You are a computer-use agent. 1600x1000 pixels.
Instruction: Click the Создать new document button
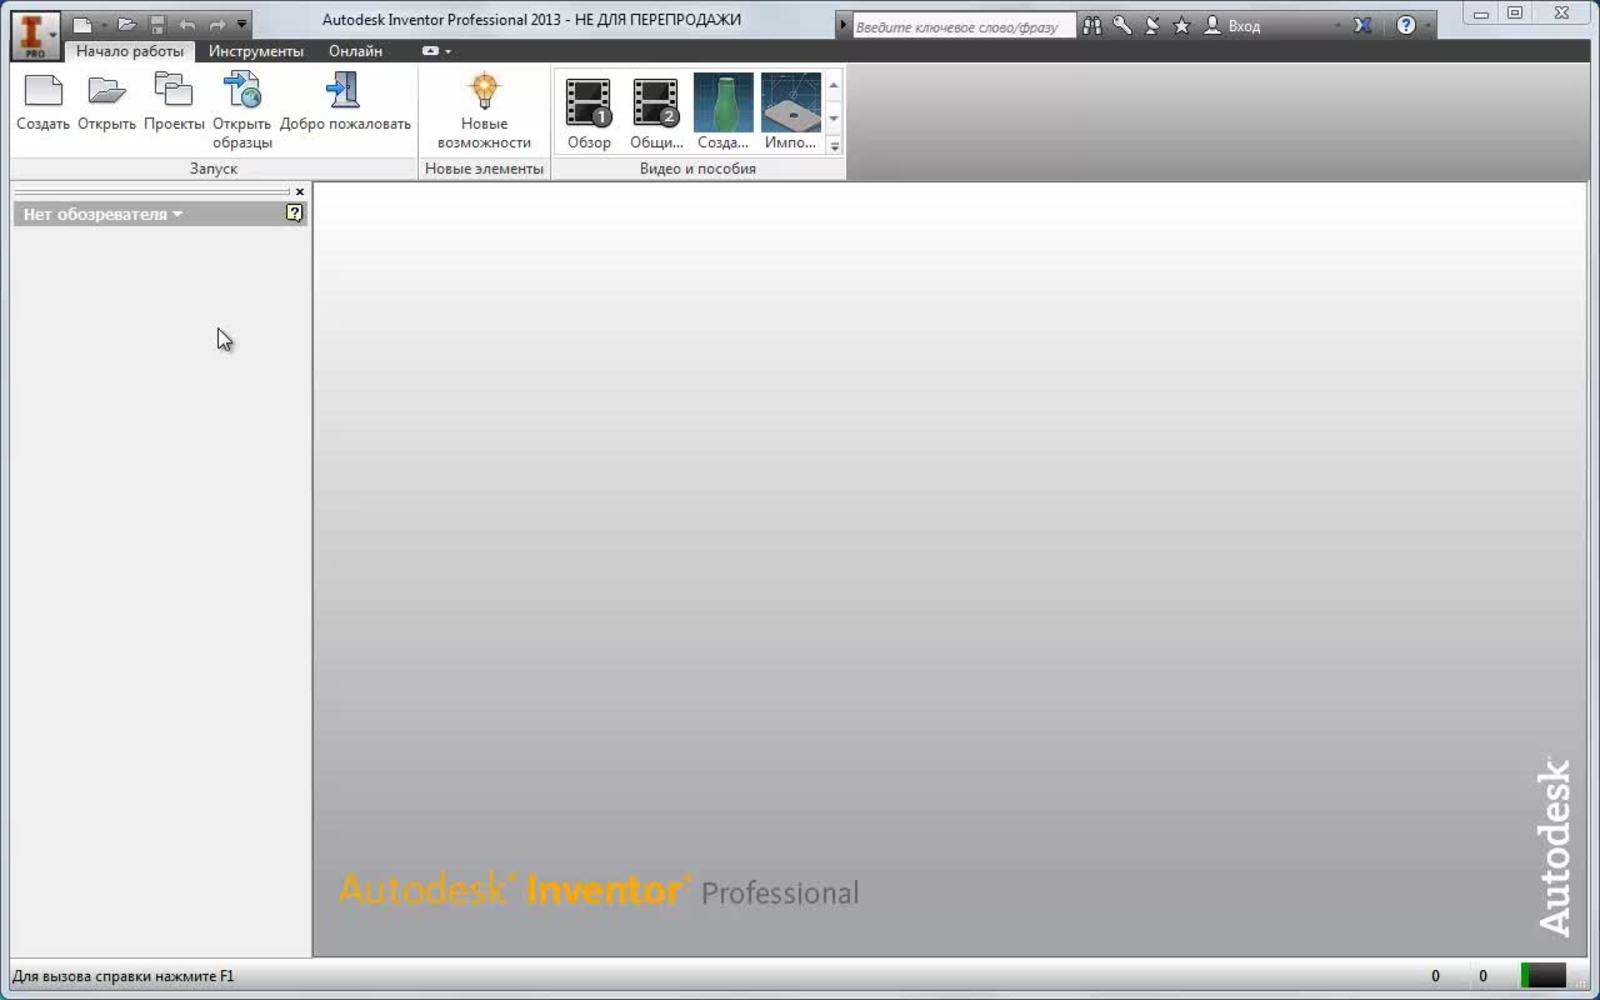pyautogui.click(x=43, y=102)
